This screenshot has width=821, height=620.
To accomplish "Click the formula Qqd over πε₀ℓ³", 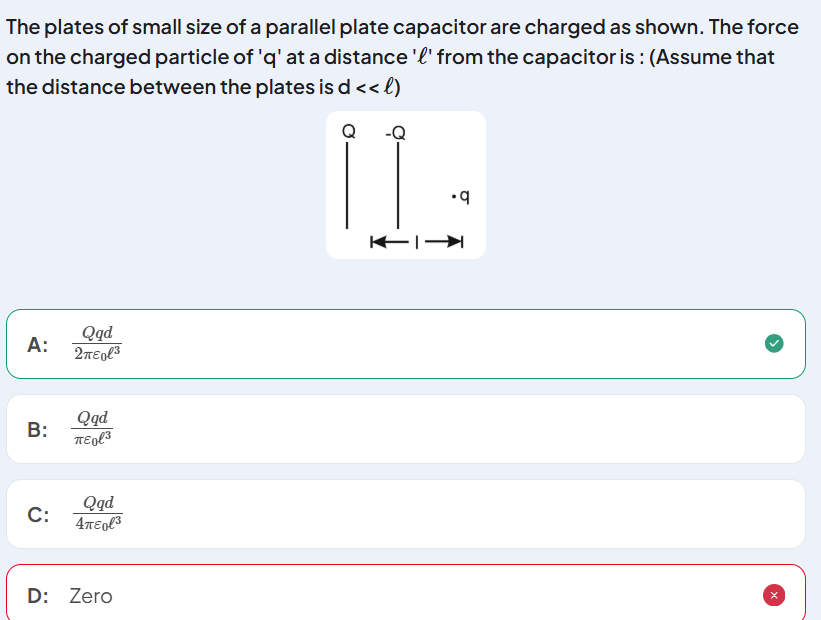I will coord(93,428).
